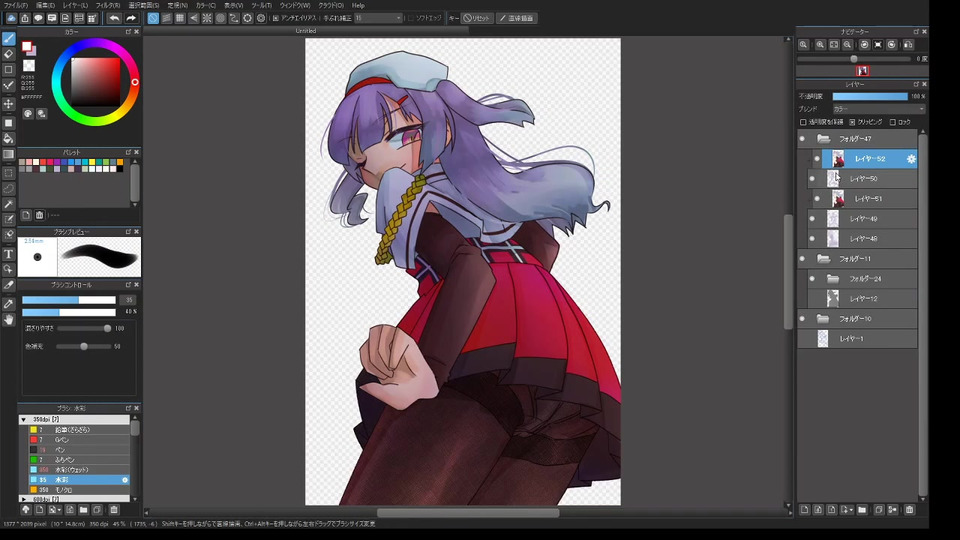This screenshot has width=960, height=540.
Task: Enable the parallel lines snap guide
Action: coord(167,18)
